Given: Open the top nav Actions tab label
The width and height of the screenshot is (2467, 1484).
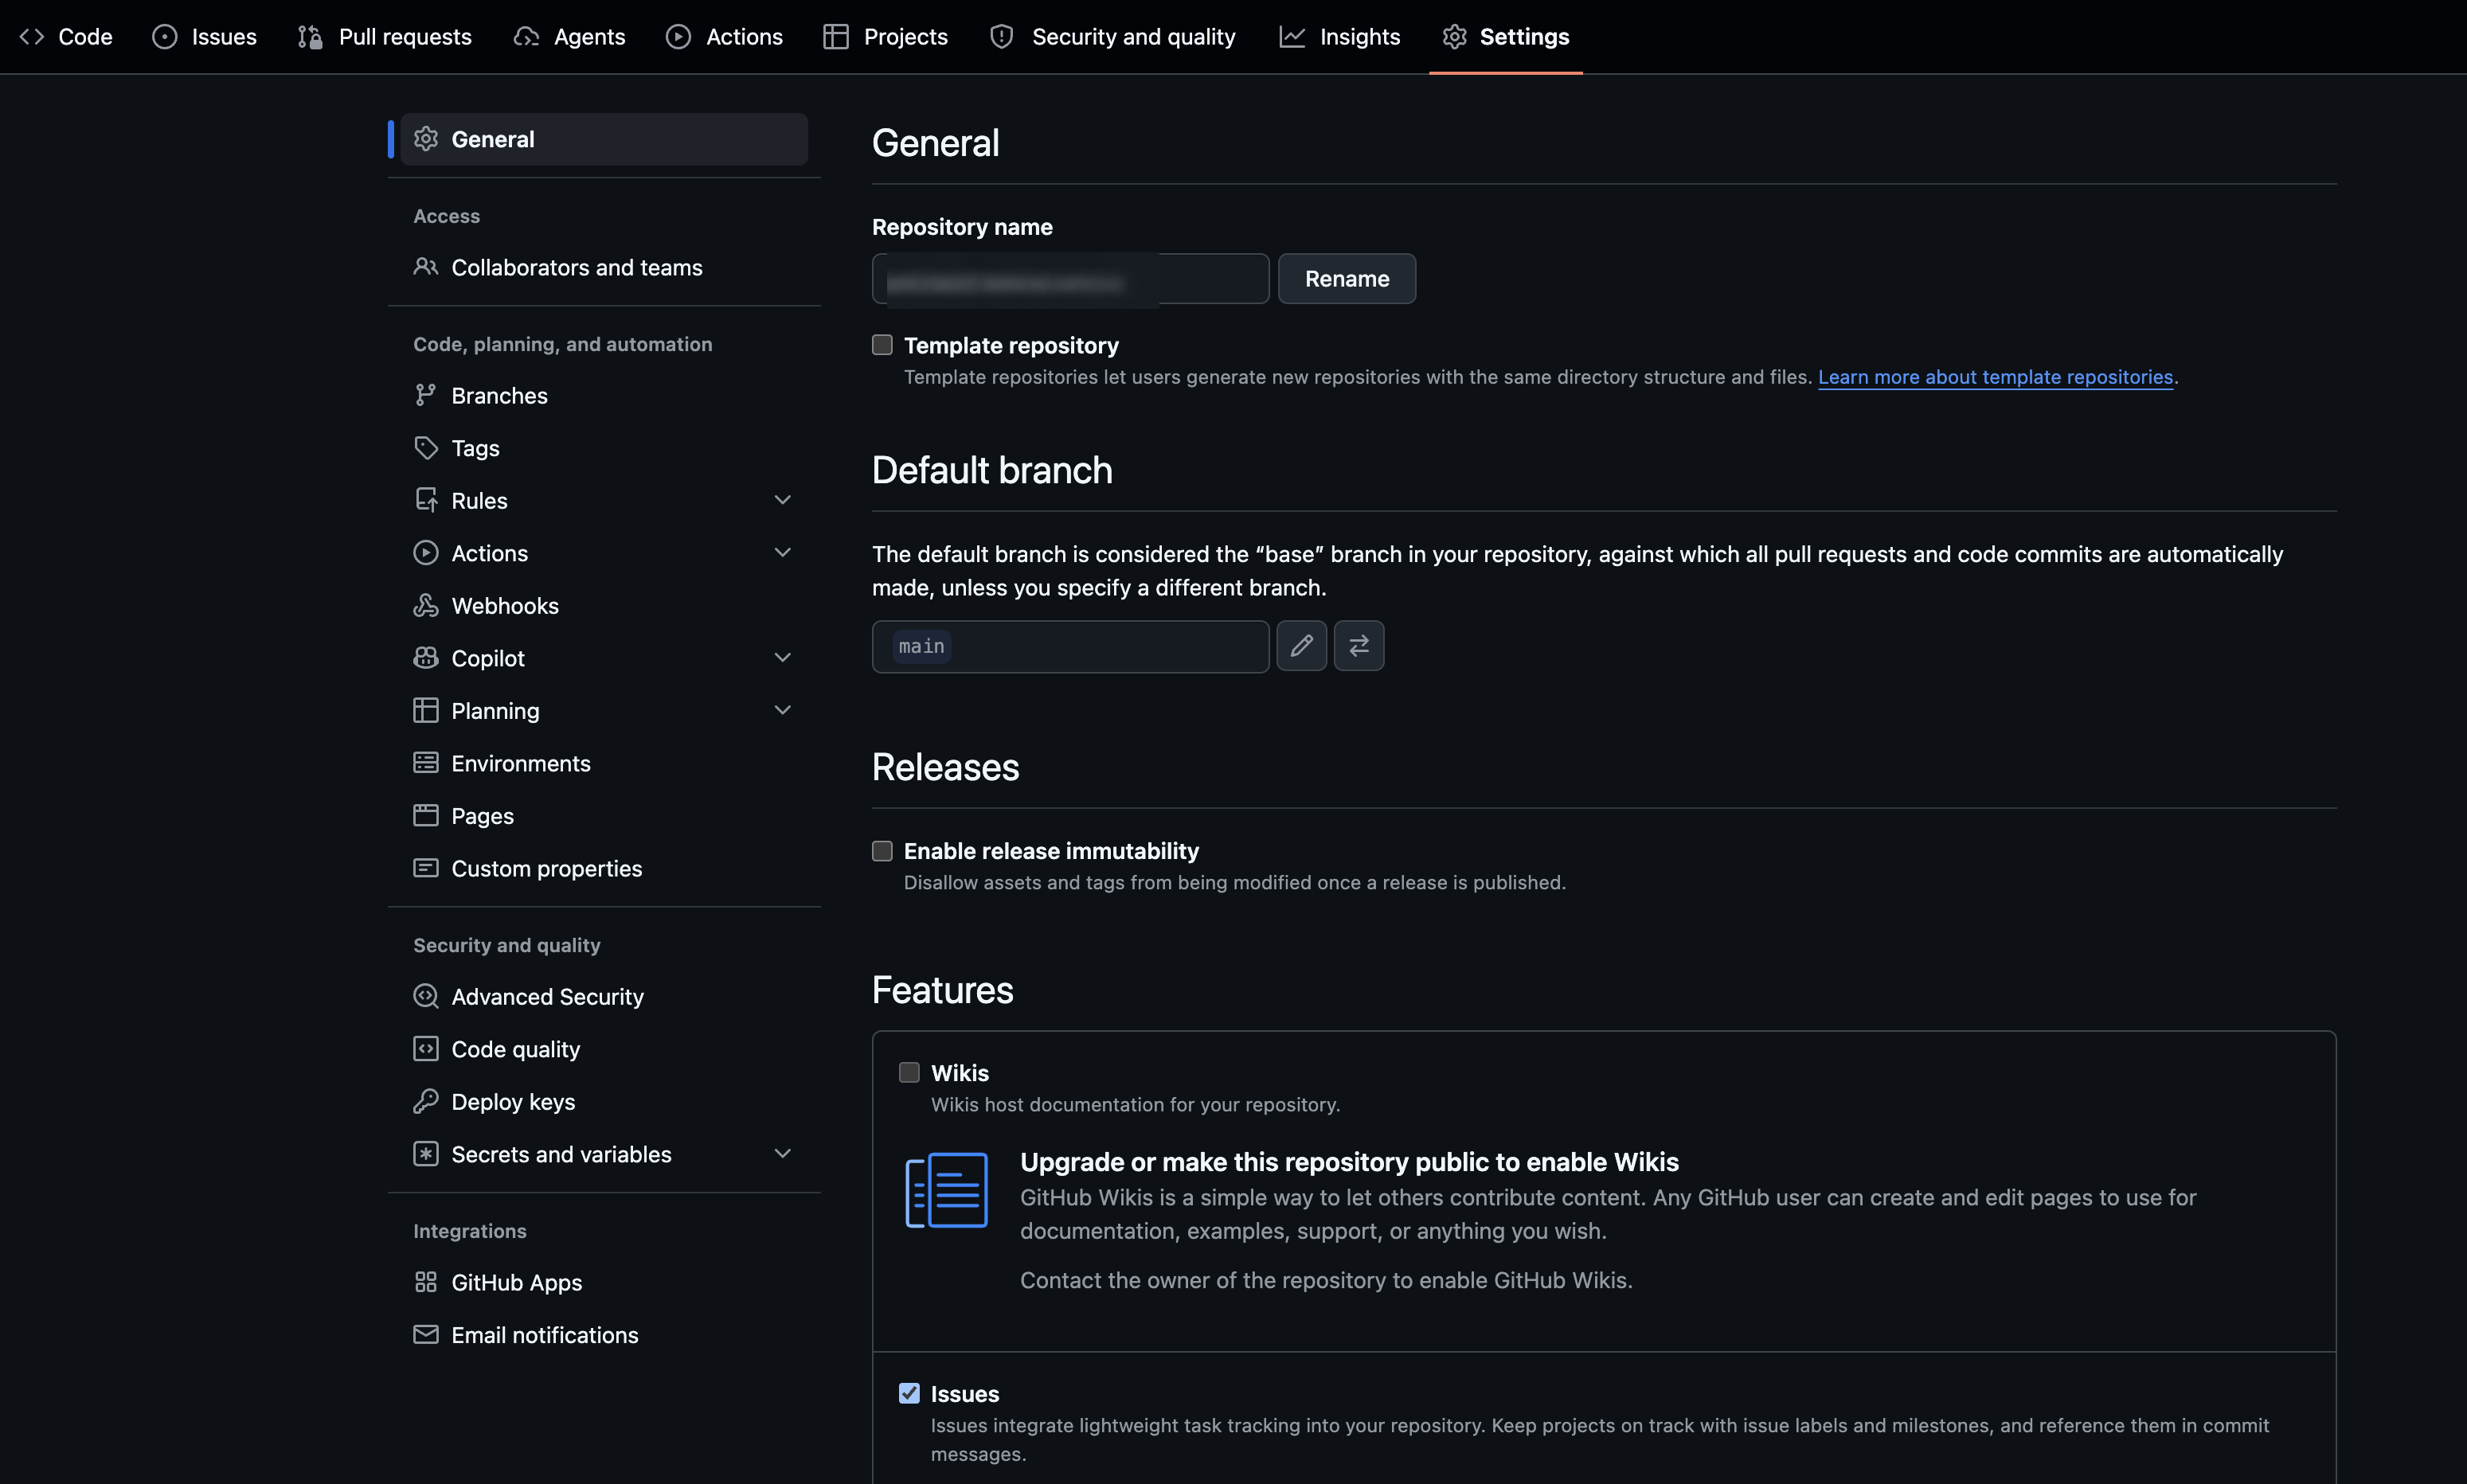Looking at the screenshot, I should [x=744, y=37].
